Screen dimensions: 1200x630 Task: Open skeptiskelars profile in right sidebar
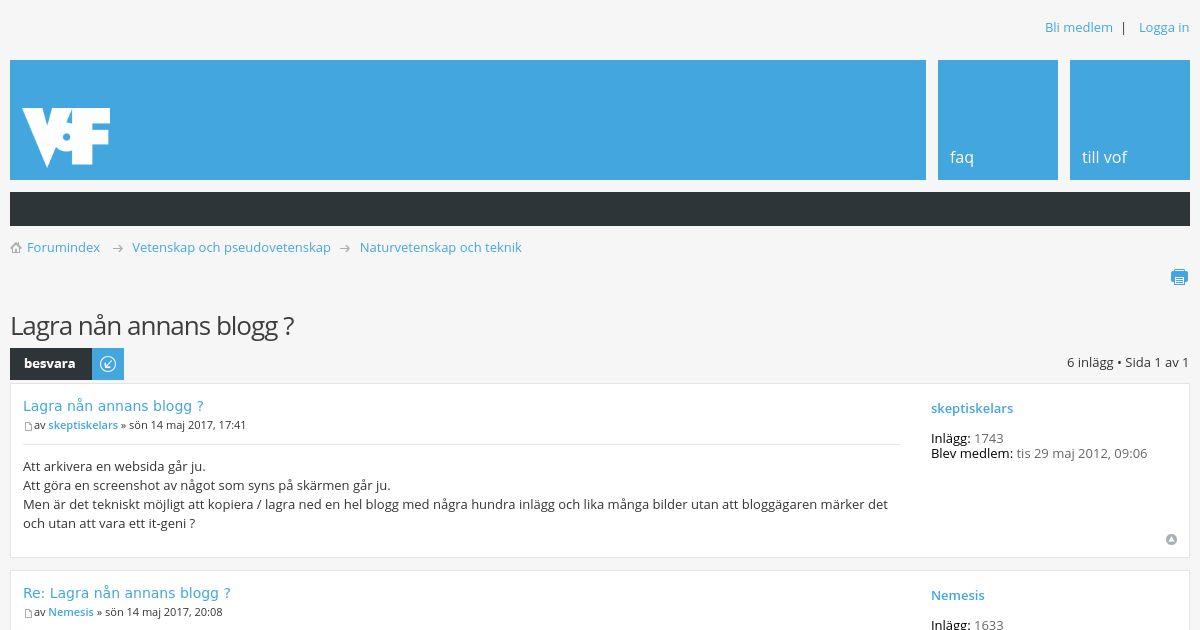pyautogui.click(x=972, y=408)
